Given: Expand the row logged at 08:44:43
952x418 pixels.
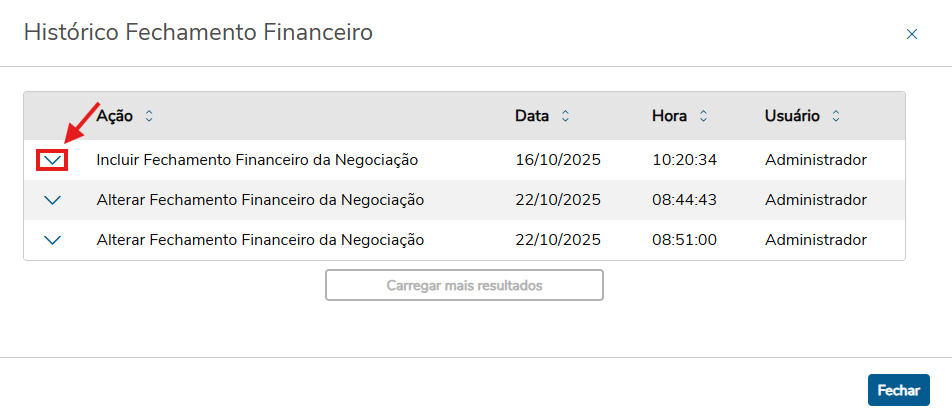Looking at the screenshot, I should click(x=53, y=200).
